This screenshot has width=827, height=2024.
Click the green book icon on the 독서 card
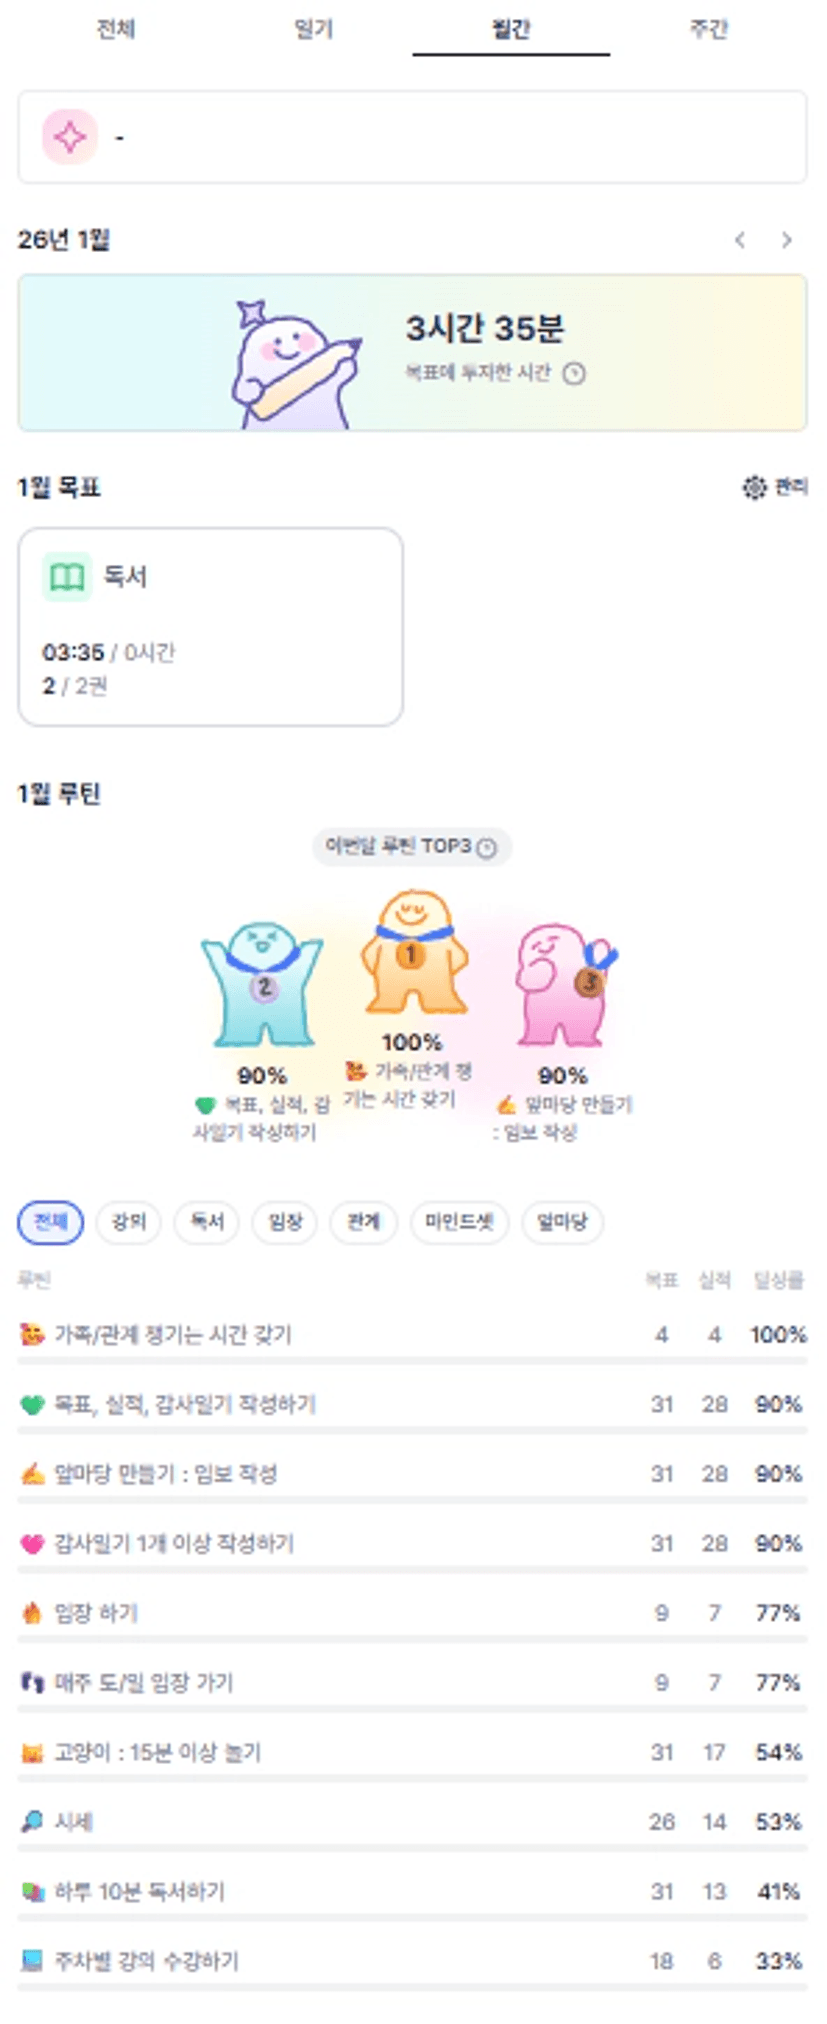click(67, 577)
